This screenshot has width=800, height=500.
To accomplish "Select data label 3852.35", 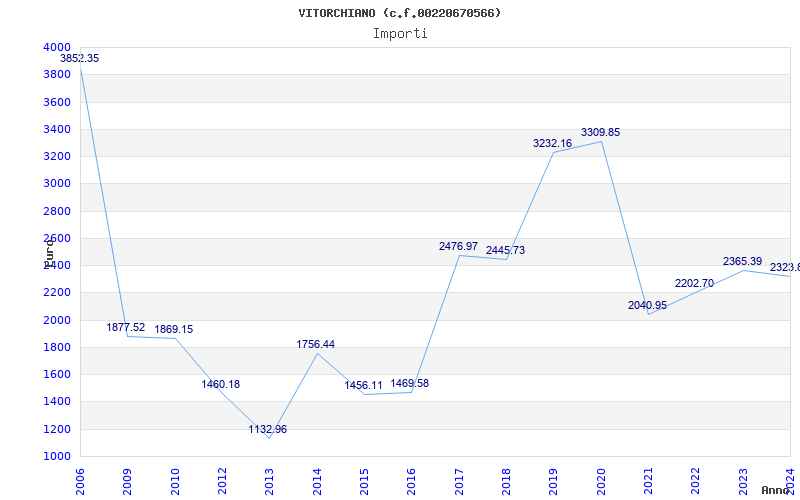I will [x=80, y=58].
